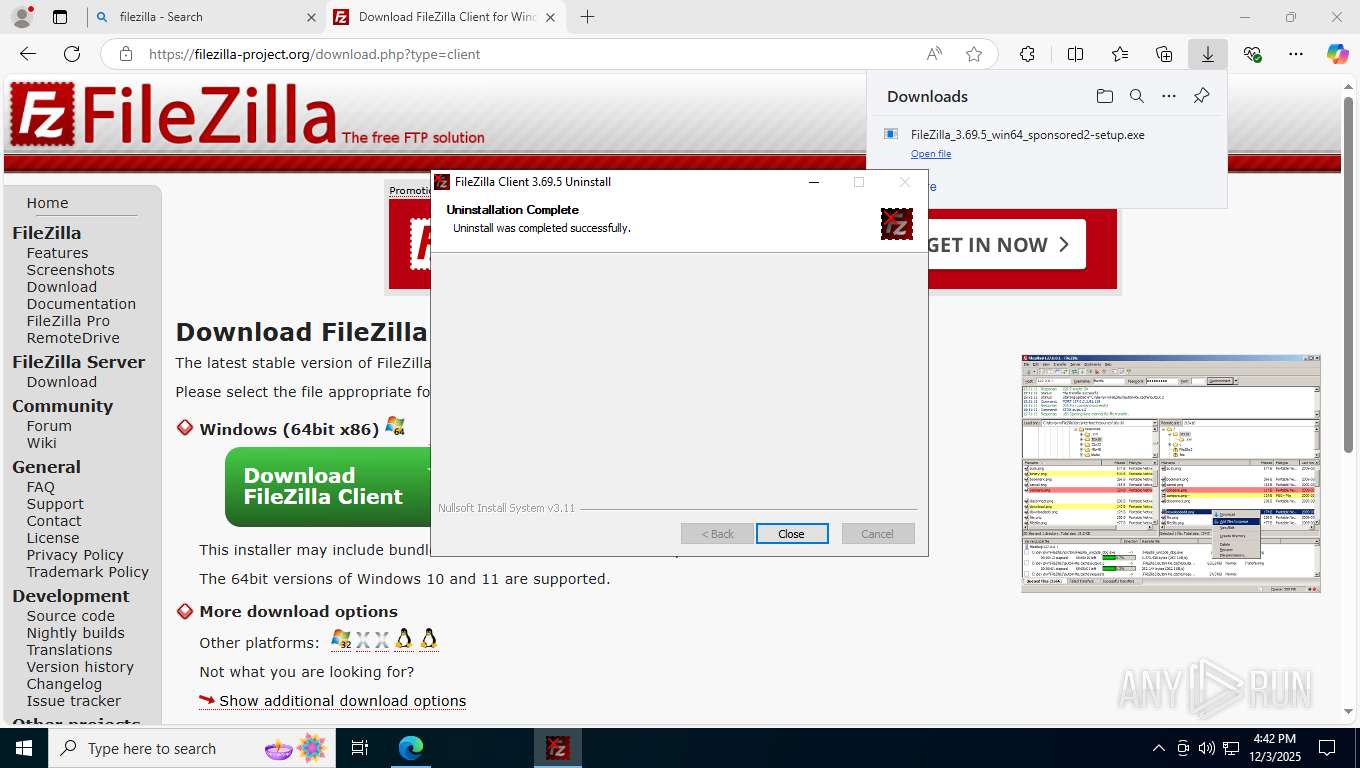Open more options in the Downloads panel

point(1168,96)
